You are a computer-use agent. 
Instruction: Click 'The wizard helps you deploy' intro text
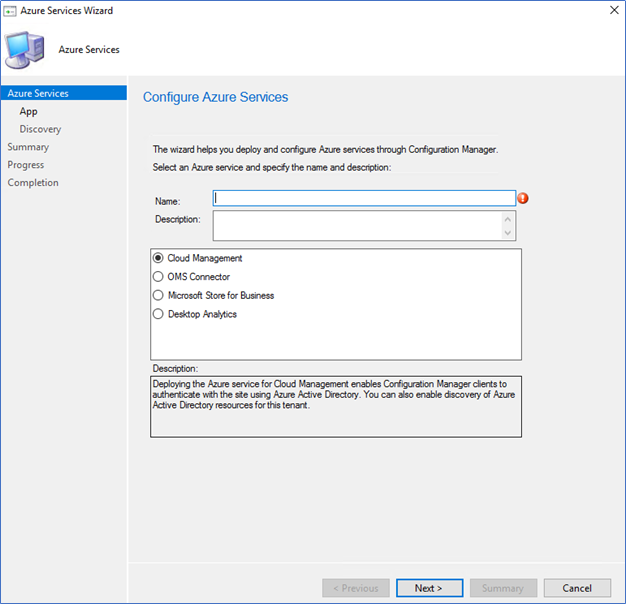(325, 149)
